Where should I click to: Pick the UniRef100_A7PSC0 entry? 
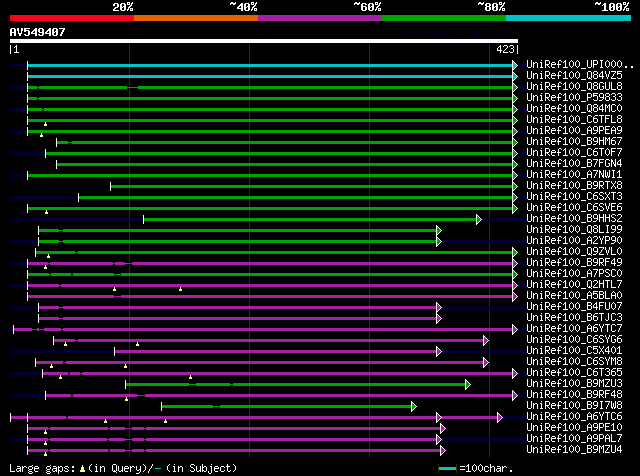(x=574, y=274)
